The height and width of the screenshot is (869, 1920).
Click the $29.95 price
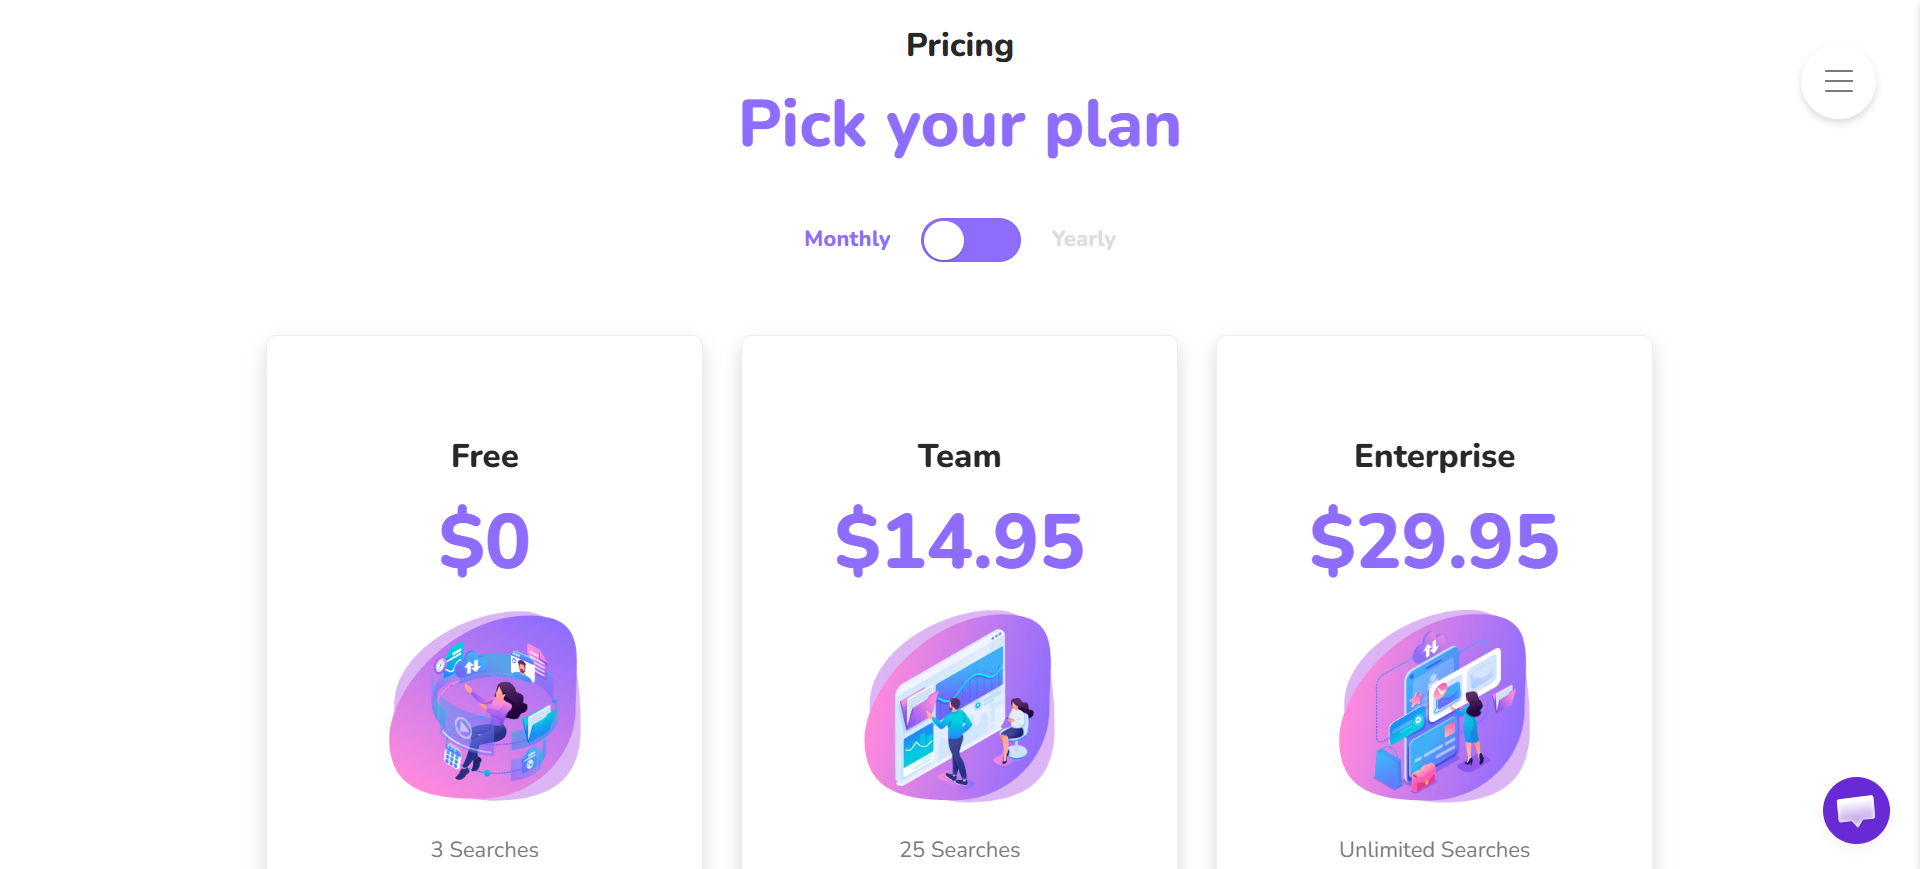coord(1434,541)
